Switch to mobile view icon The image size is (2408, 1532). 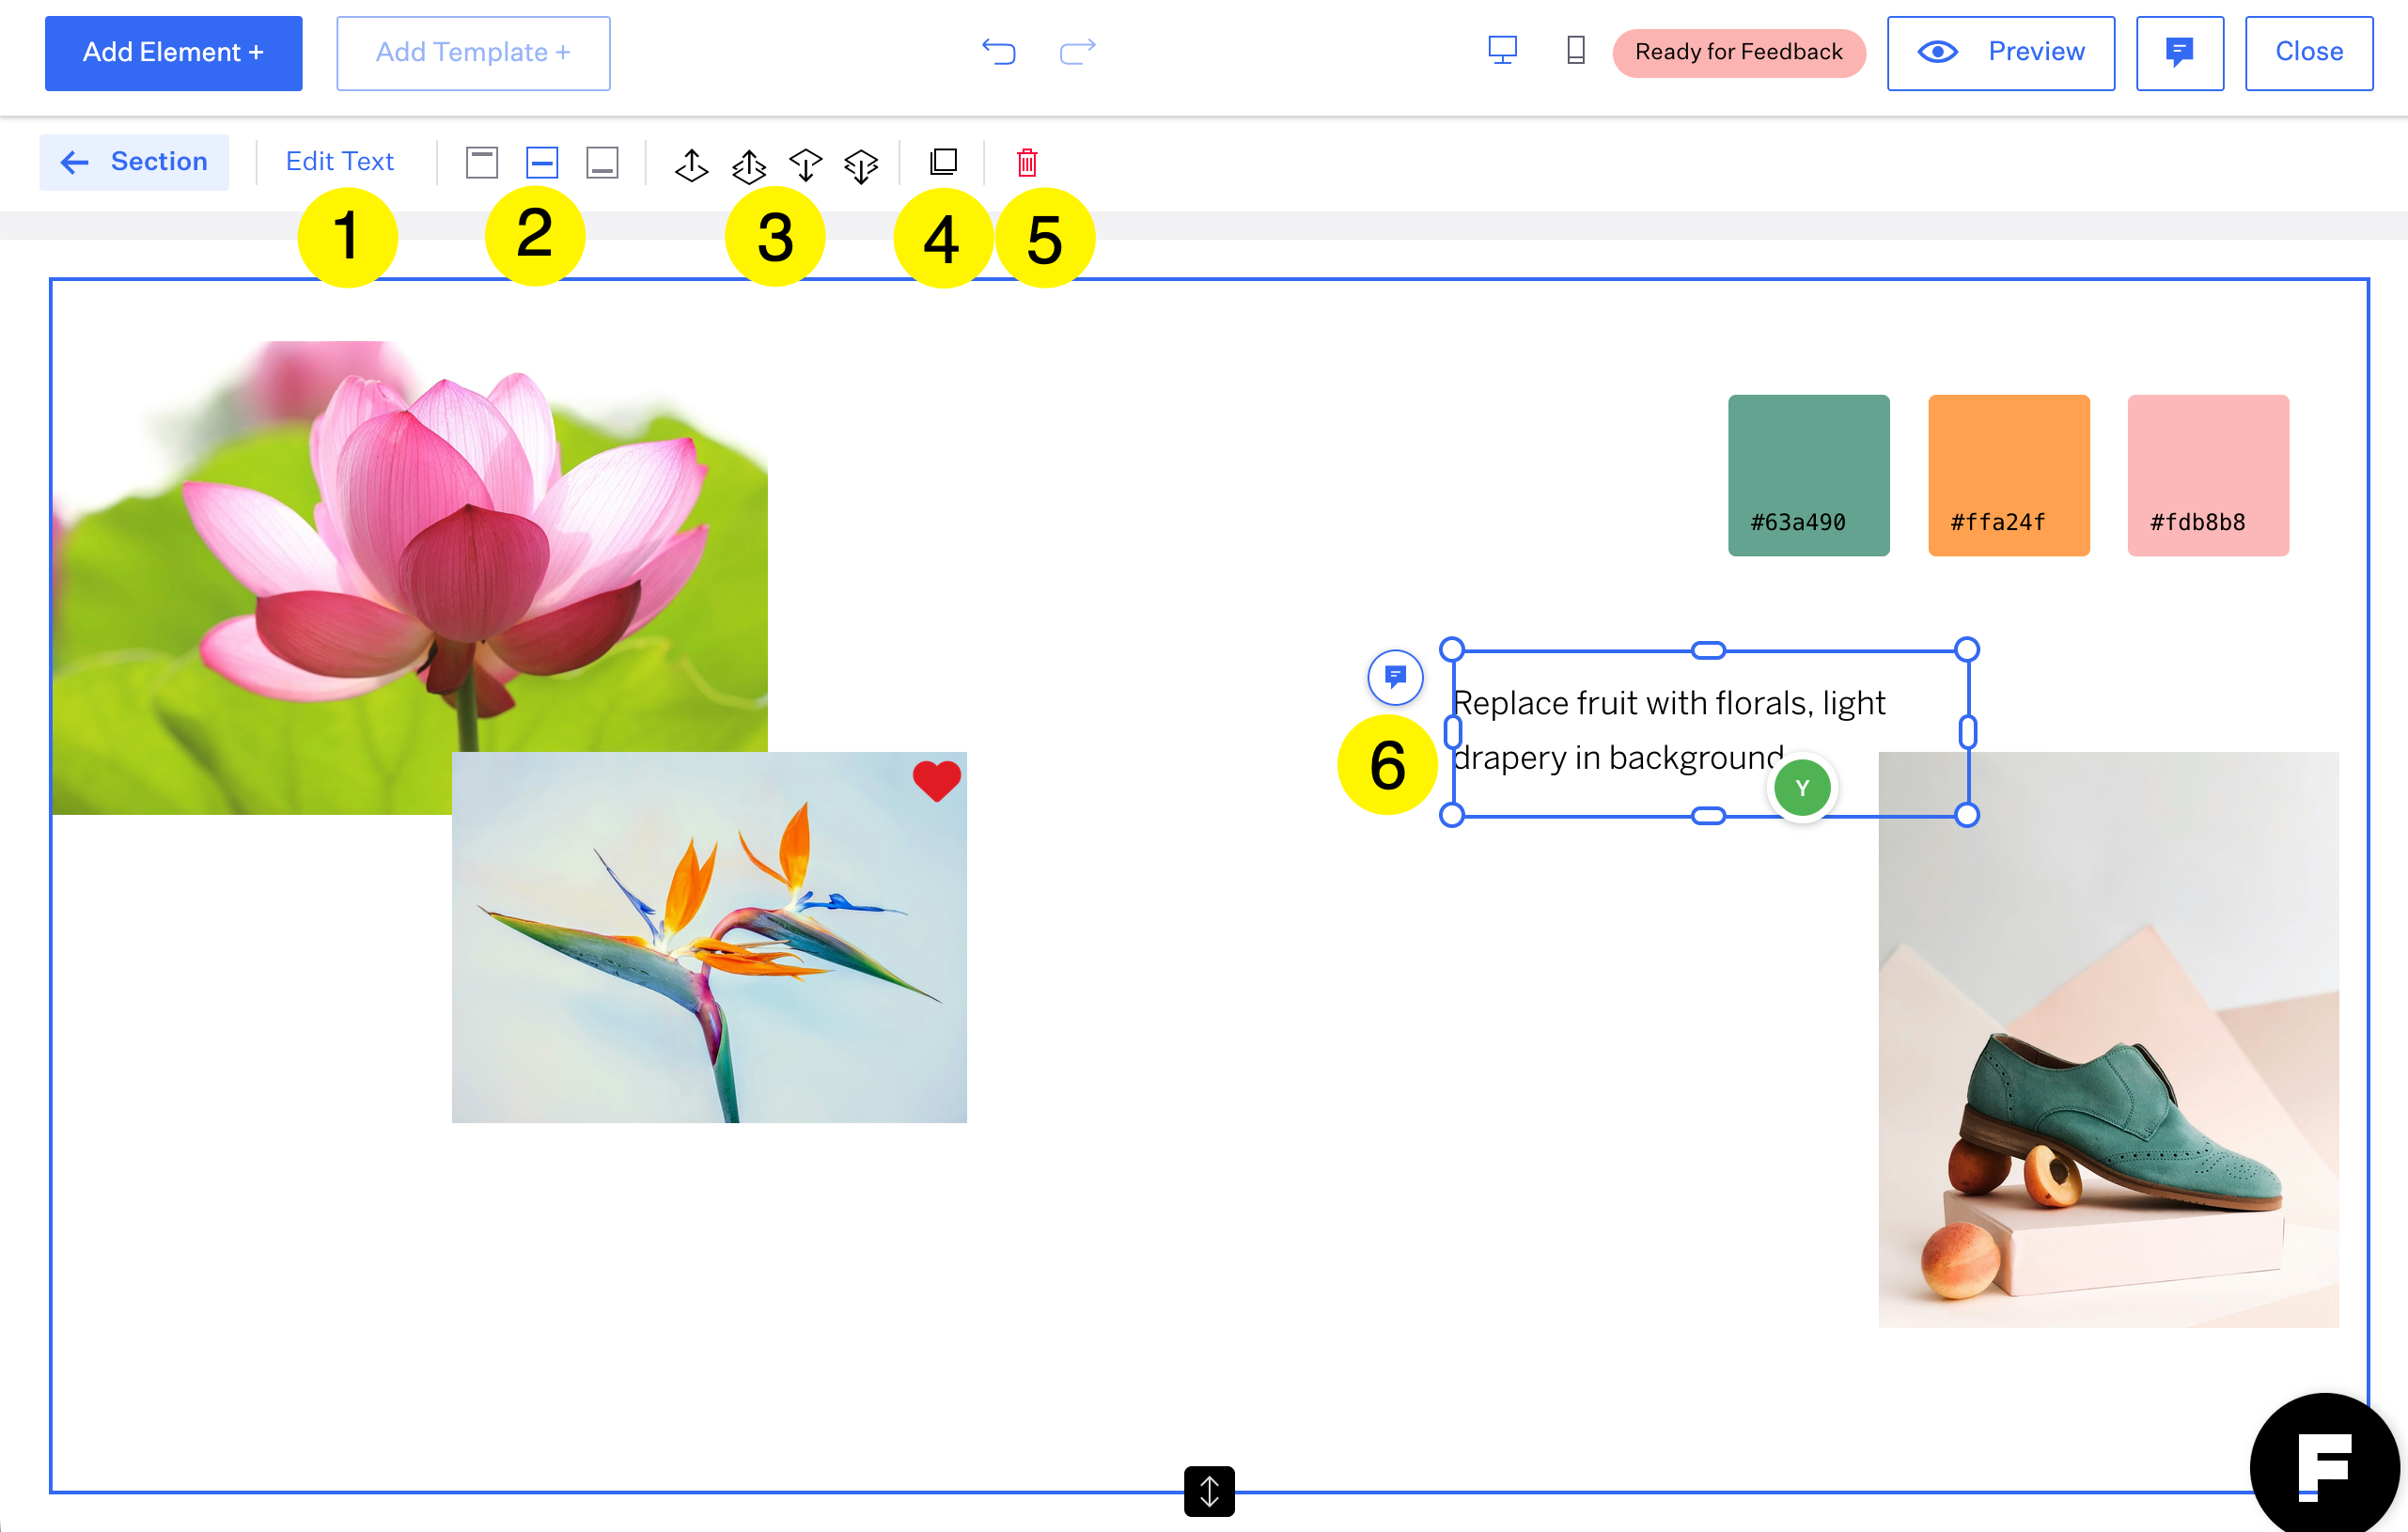[x=1575, y=51]
